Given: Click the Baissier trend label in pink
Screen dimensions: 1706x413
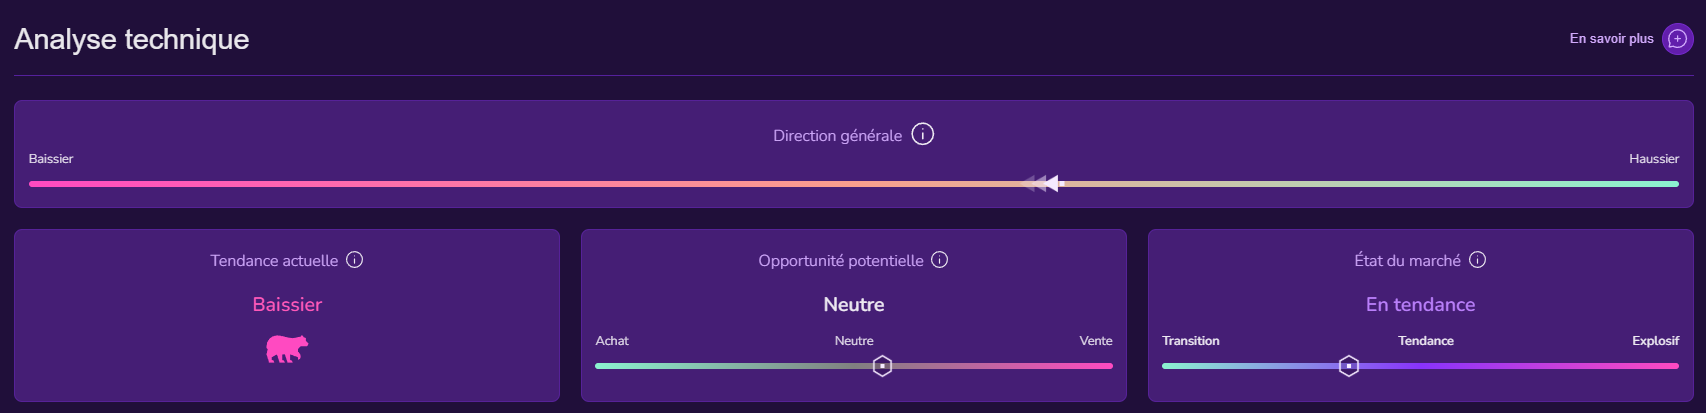Looking at the screenshot, I should [x=287, y=305].
